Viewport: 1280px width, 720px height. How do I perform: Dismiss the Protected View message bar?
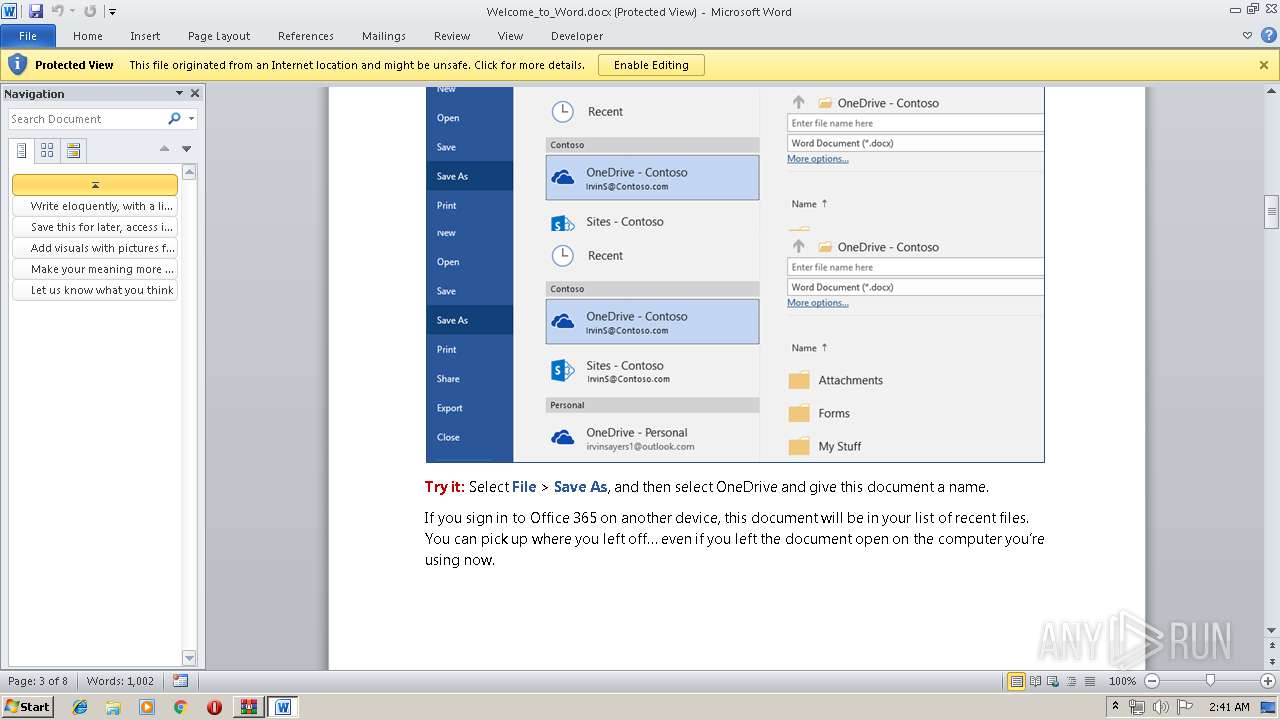[x=1264, y=65]
